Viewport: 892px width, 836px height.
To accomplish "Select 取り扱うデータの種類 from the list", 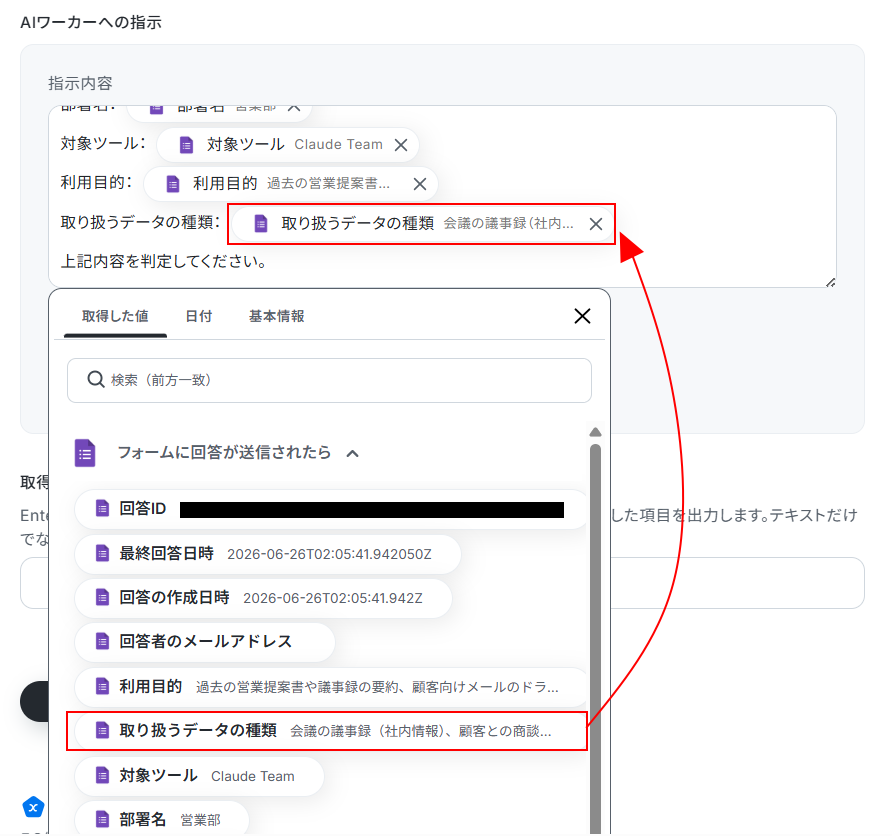I will coord(327,731).
